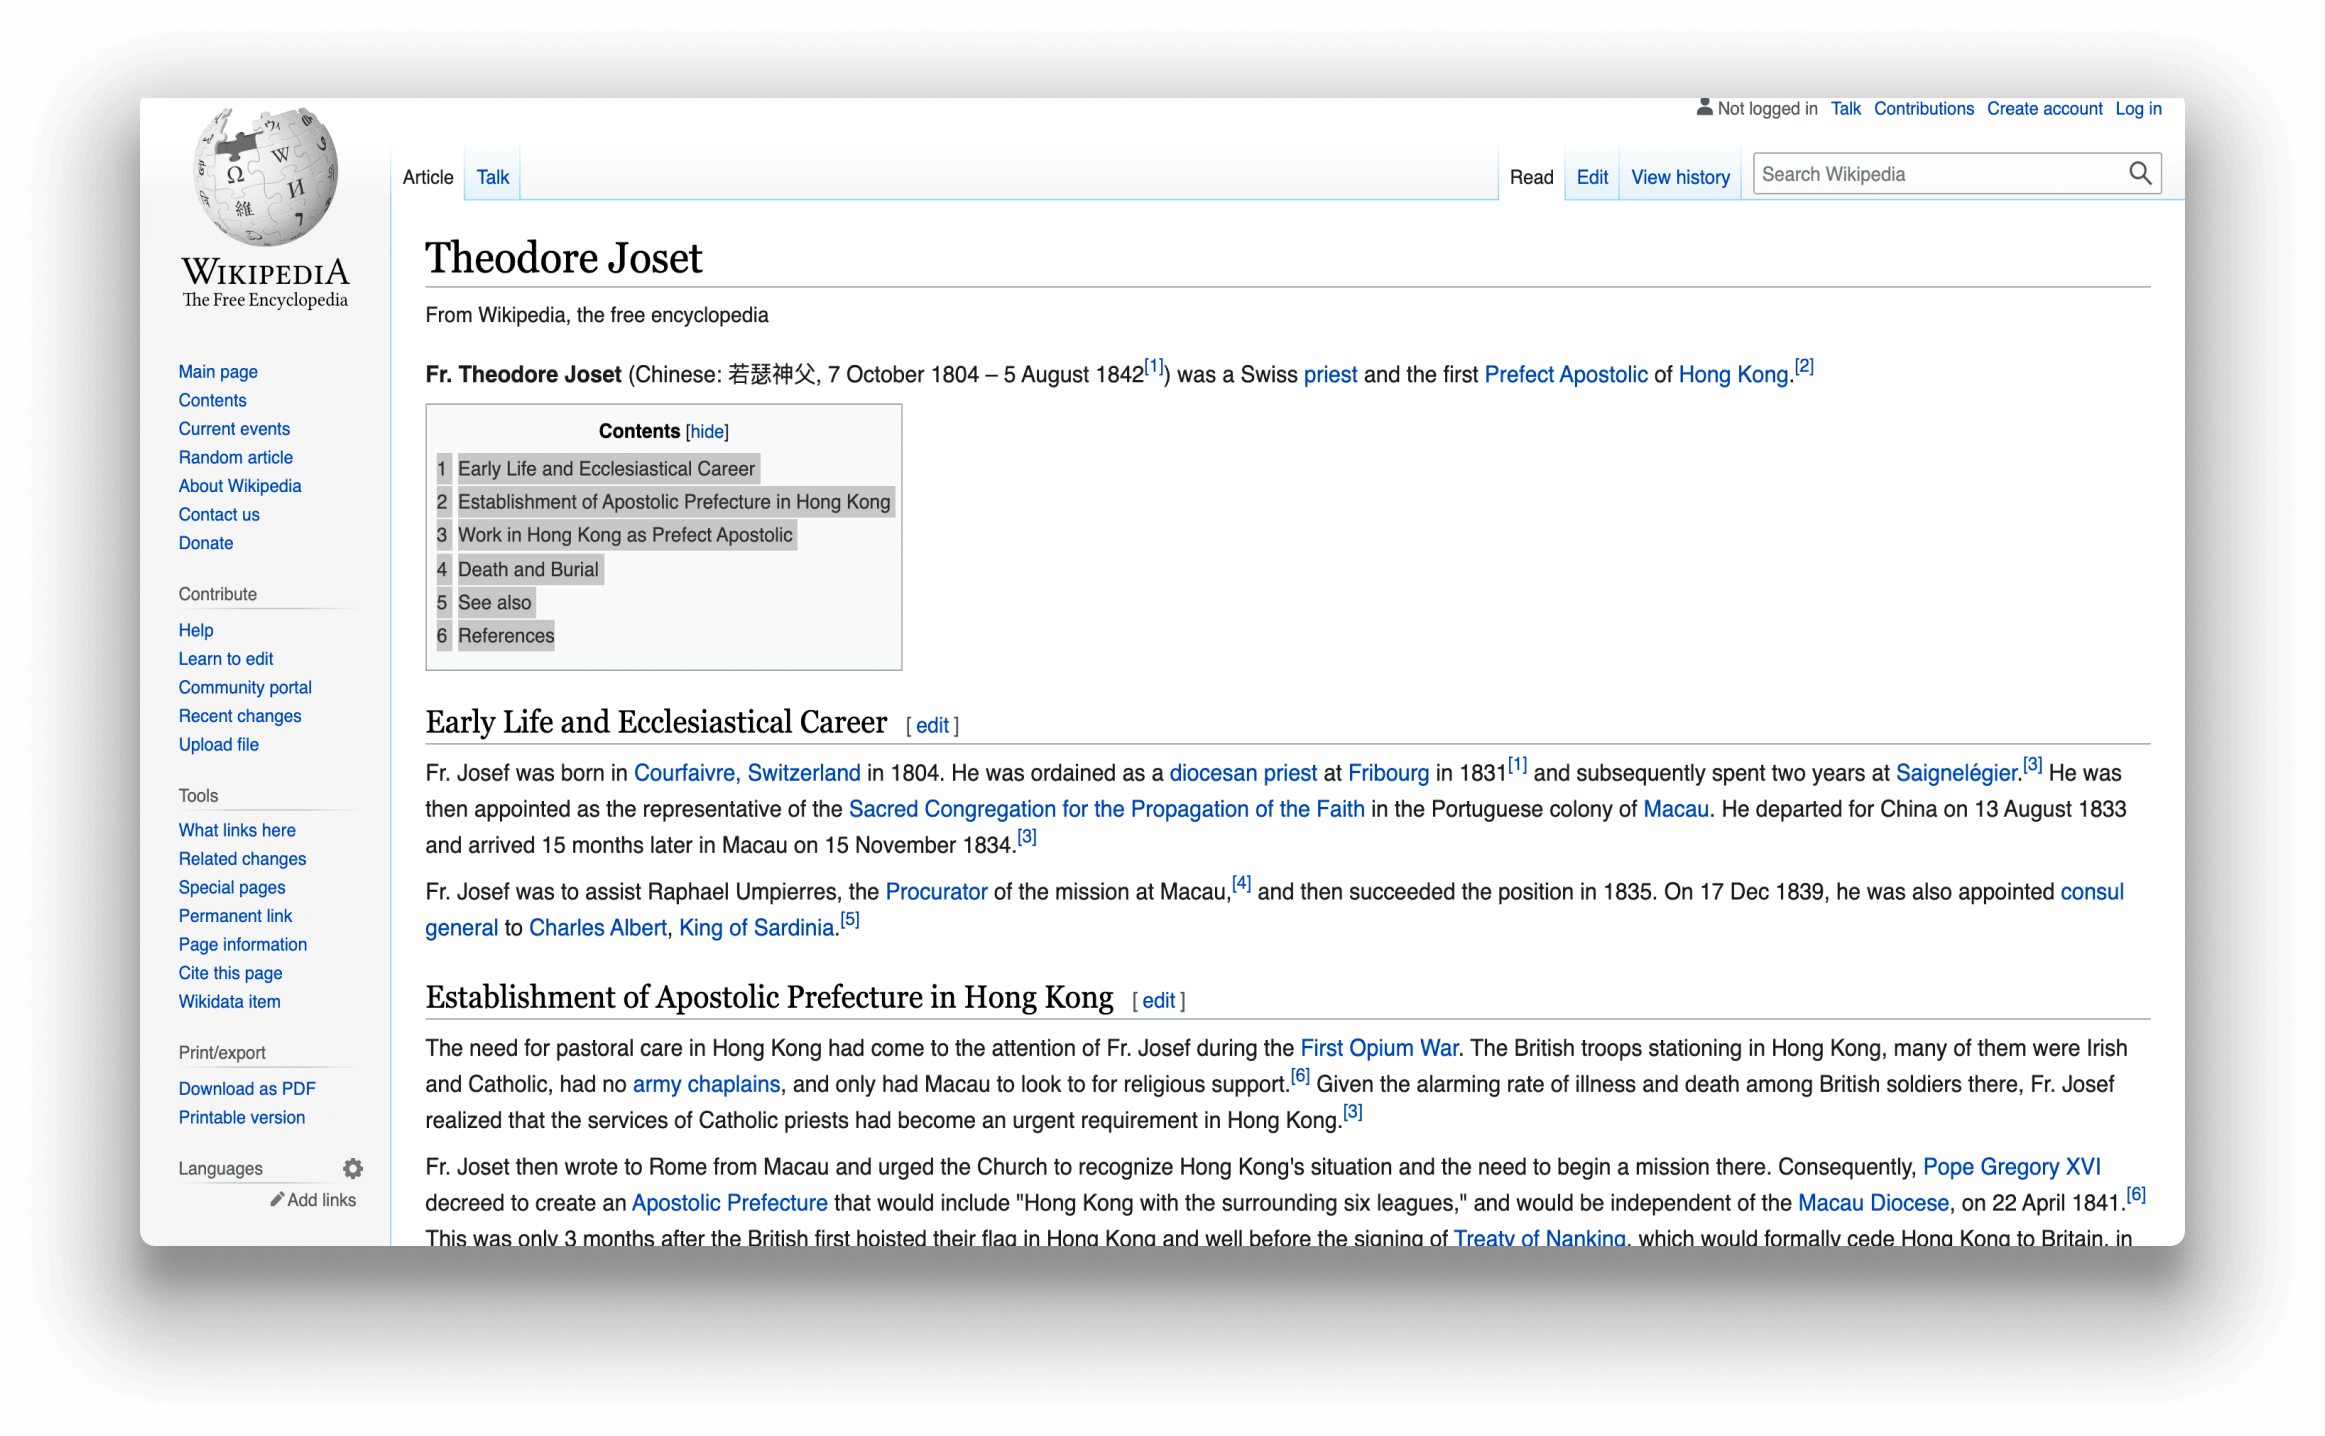Jump to Death and Burial contents entry
Viewport: 2325px width, 1436px height.
click(528, 568)
